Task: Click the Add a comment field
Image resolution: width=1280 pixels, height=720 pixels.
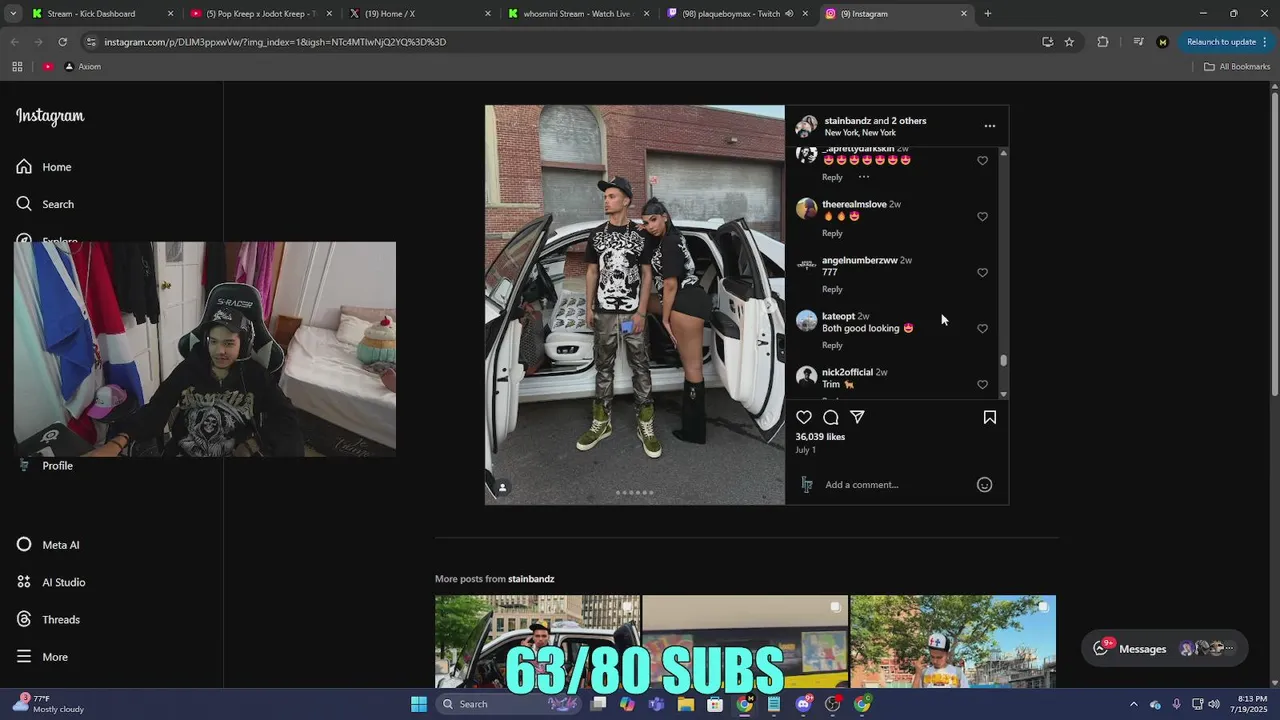Action: [895, 485]
